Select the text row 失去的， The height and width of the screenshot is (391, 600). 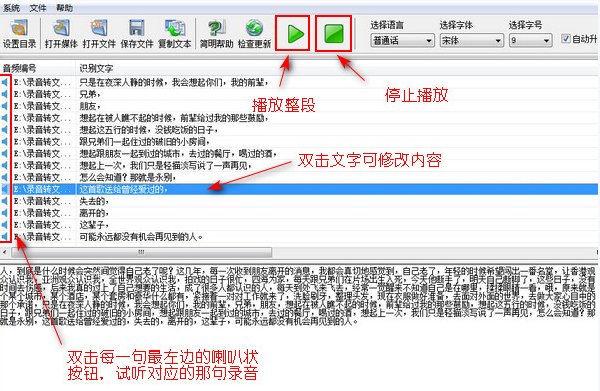click(94, 201)
